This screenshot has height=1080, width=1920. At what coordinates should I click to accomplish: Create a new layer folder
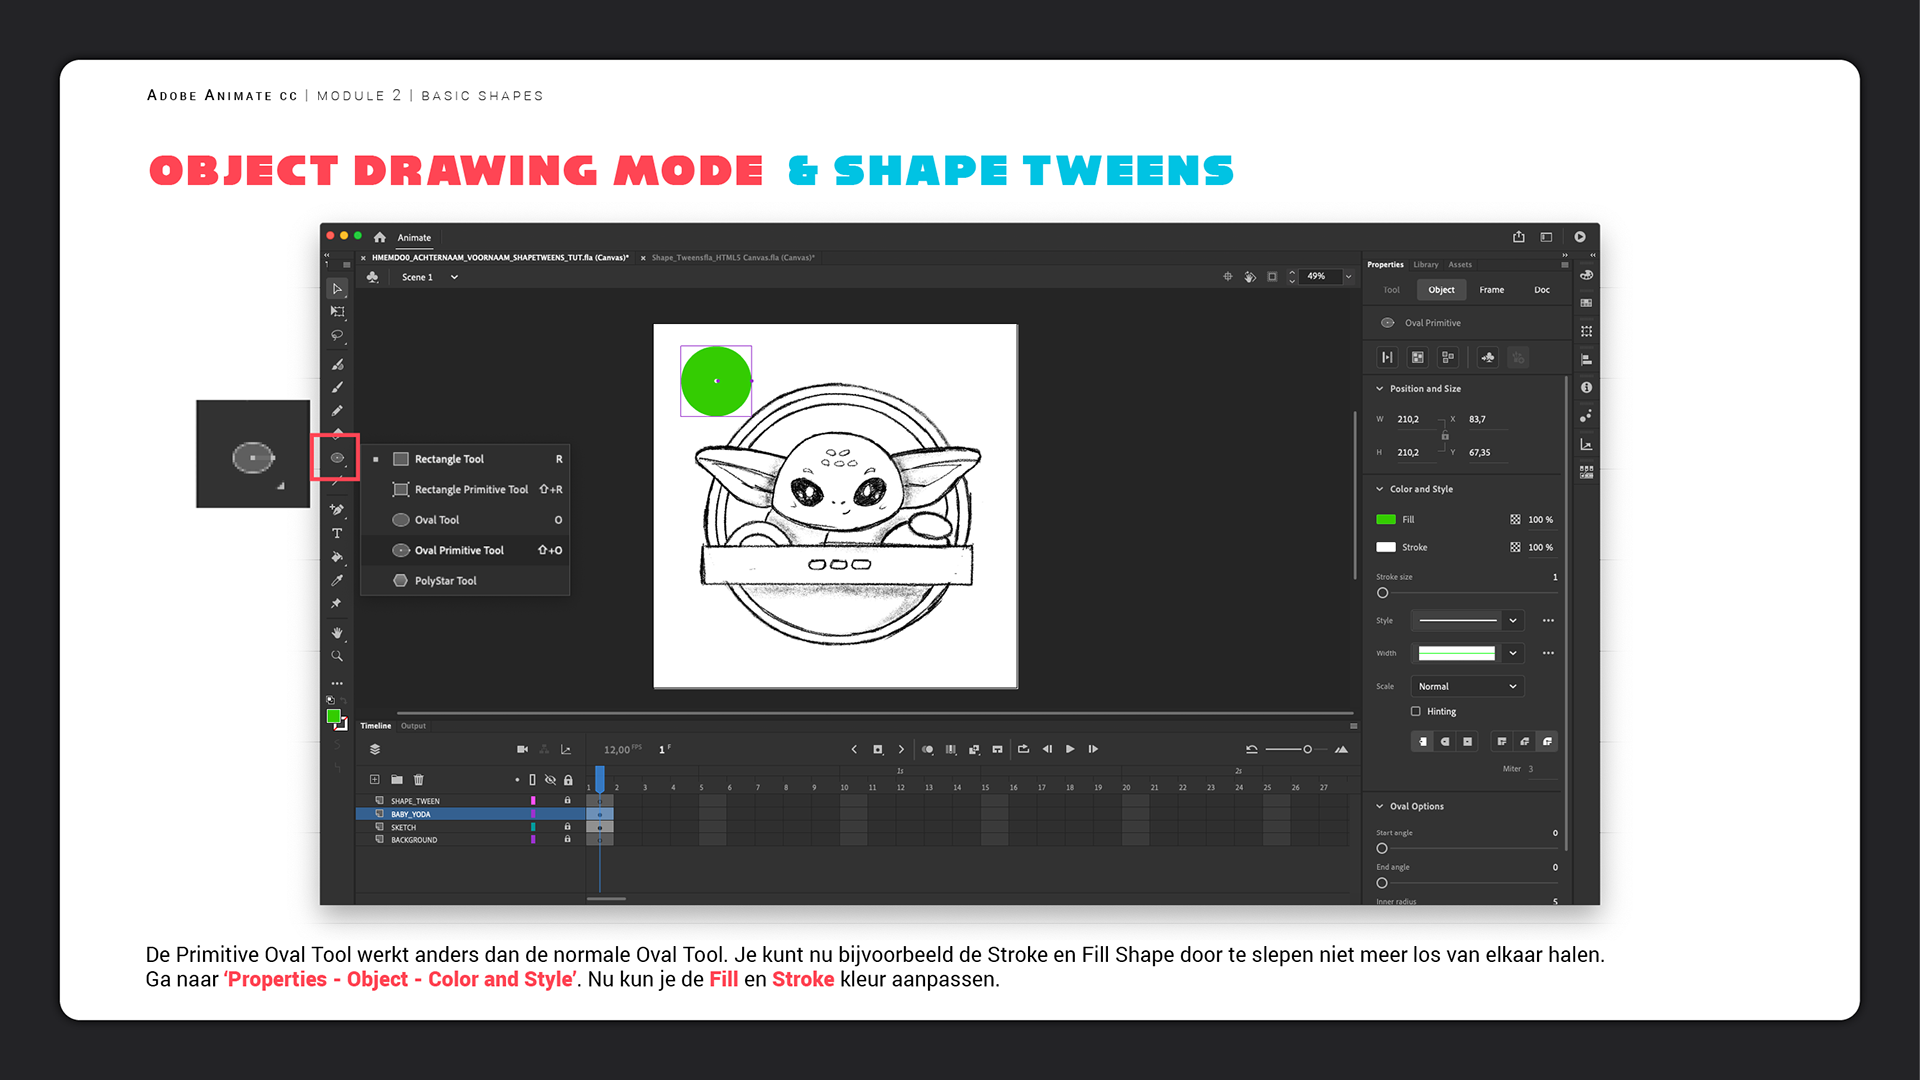pyautogui.click(x=397, y=780)
